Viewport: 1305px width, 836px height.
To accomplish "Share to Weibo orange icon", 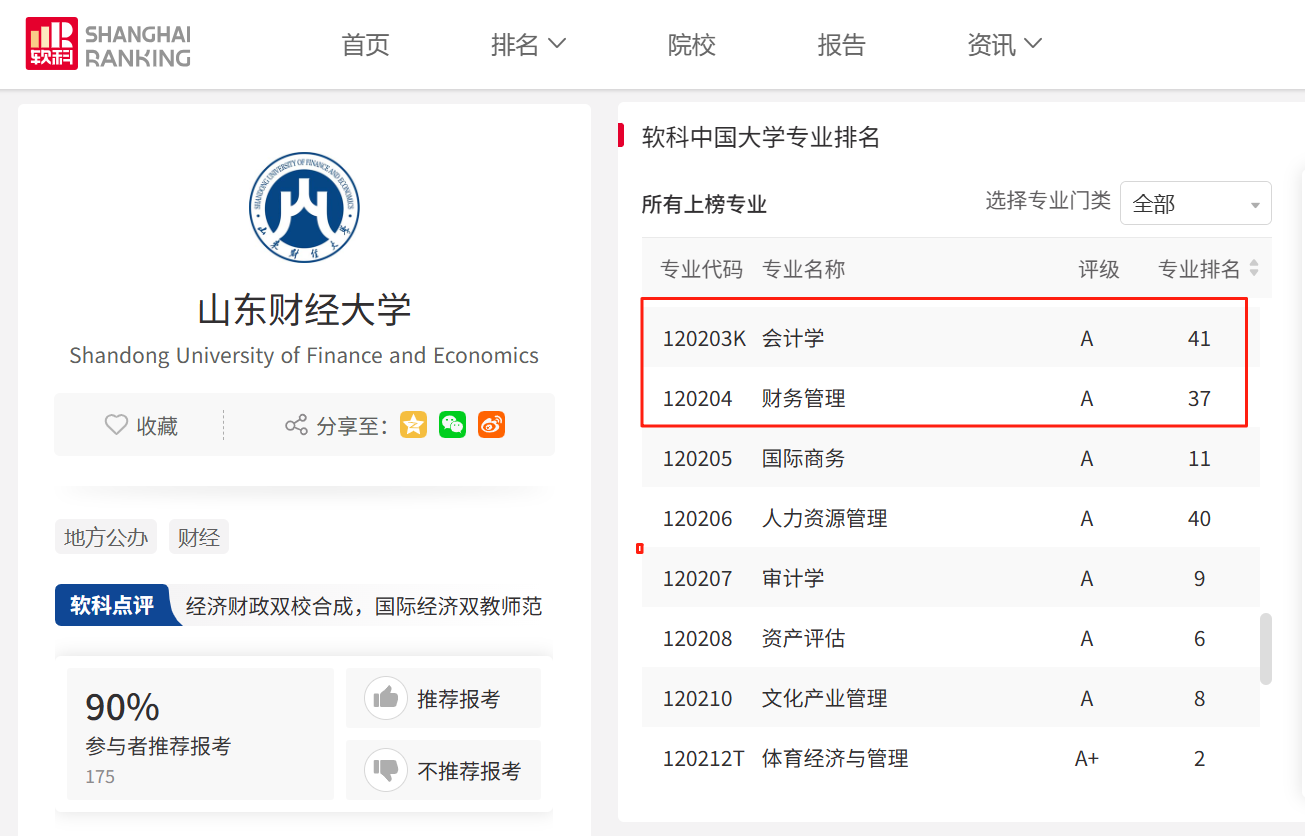I will tap(491, 424).
